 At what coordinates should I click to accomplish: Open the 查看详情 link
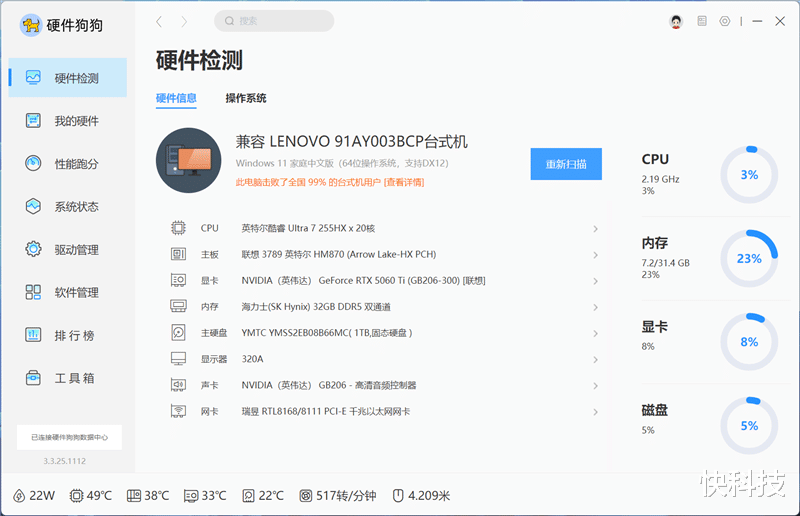tap(404, 182)
